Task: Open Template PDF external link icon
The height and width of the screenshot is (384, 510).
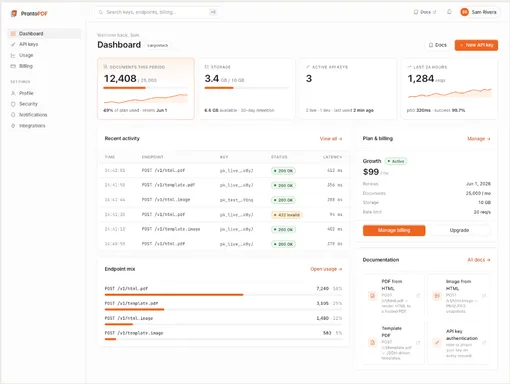Action: point(418,342)
